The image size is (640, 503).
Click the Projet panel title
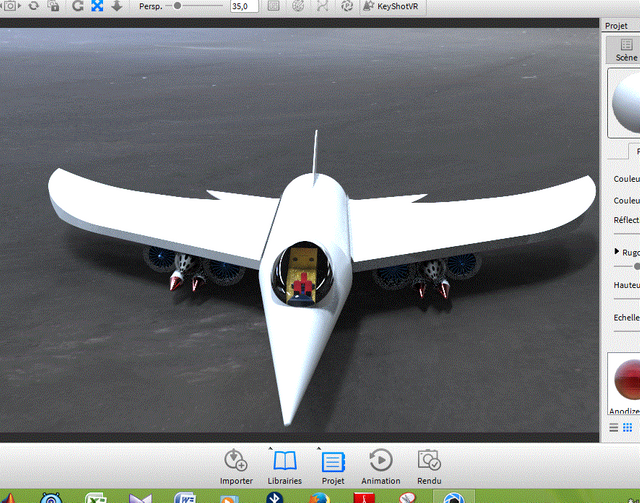pyautogui.click(x=616, y=26)
